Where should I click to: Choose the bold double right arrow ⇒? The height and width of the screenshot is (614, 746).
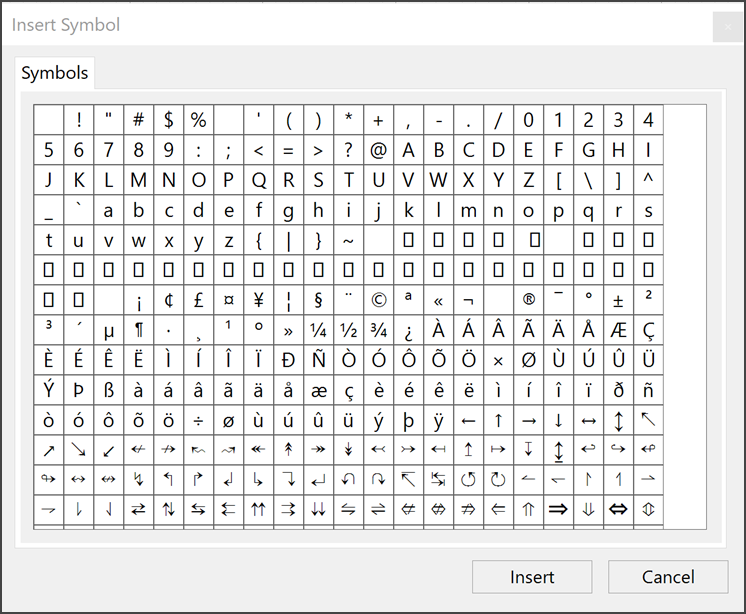tap(558, 510)
